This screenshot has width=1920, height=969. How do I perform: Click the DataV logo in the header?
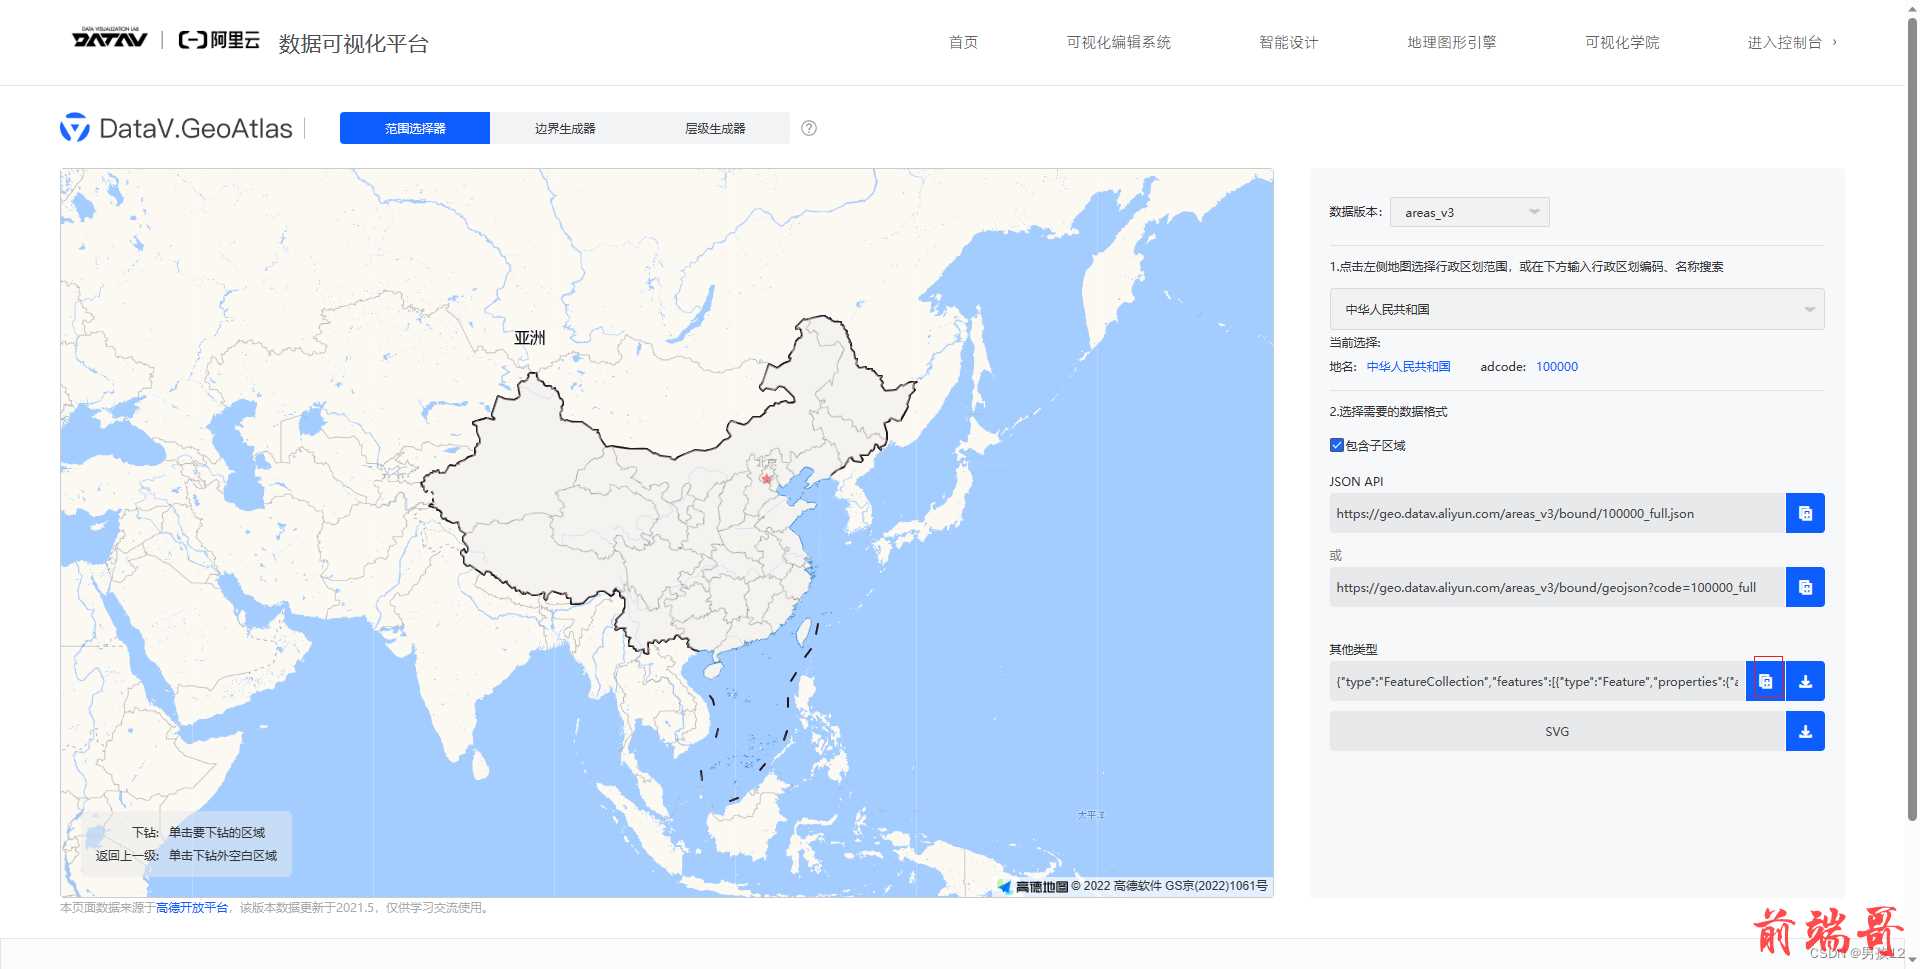(110, 38)
